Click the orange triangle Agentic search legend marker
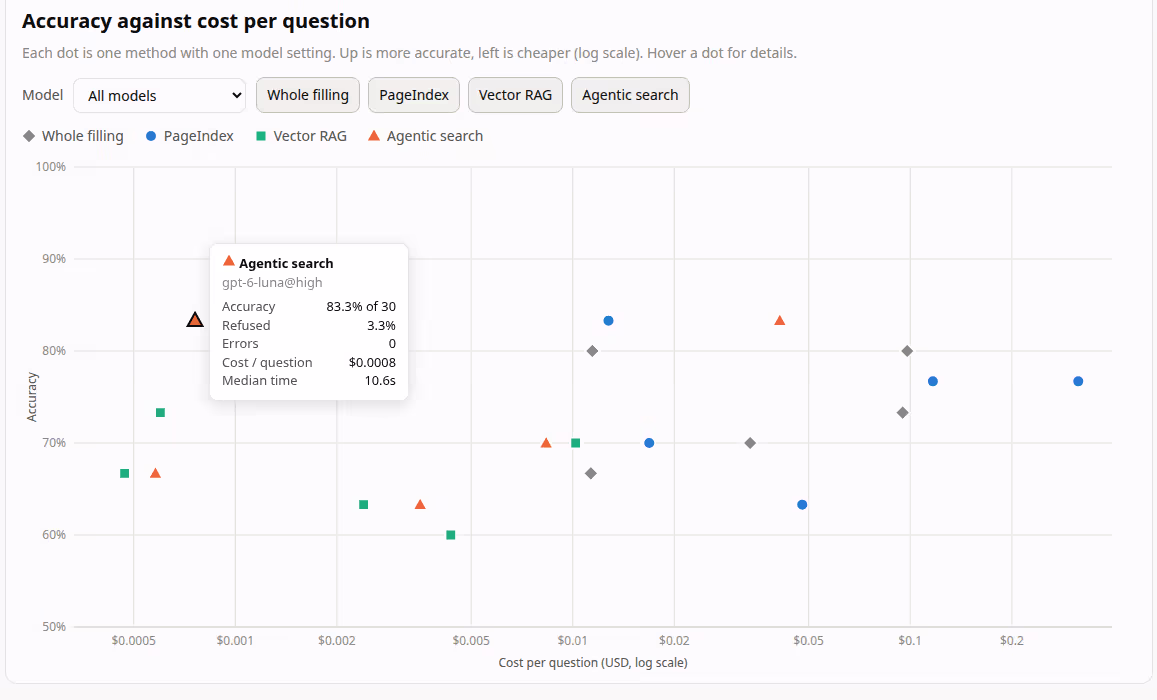The width and height of the screenshot is (1157, 700). point(374,136)
